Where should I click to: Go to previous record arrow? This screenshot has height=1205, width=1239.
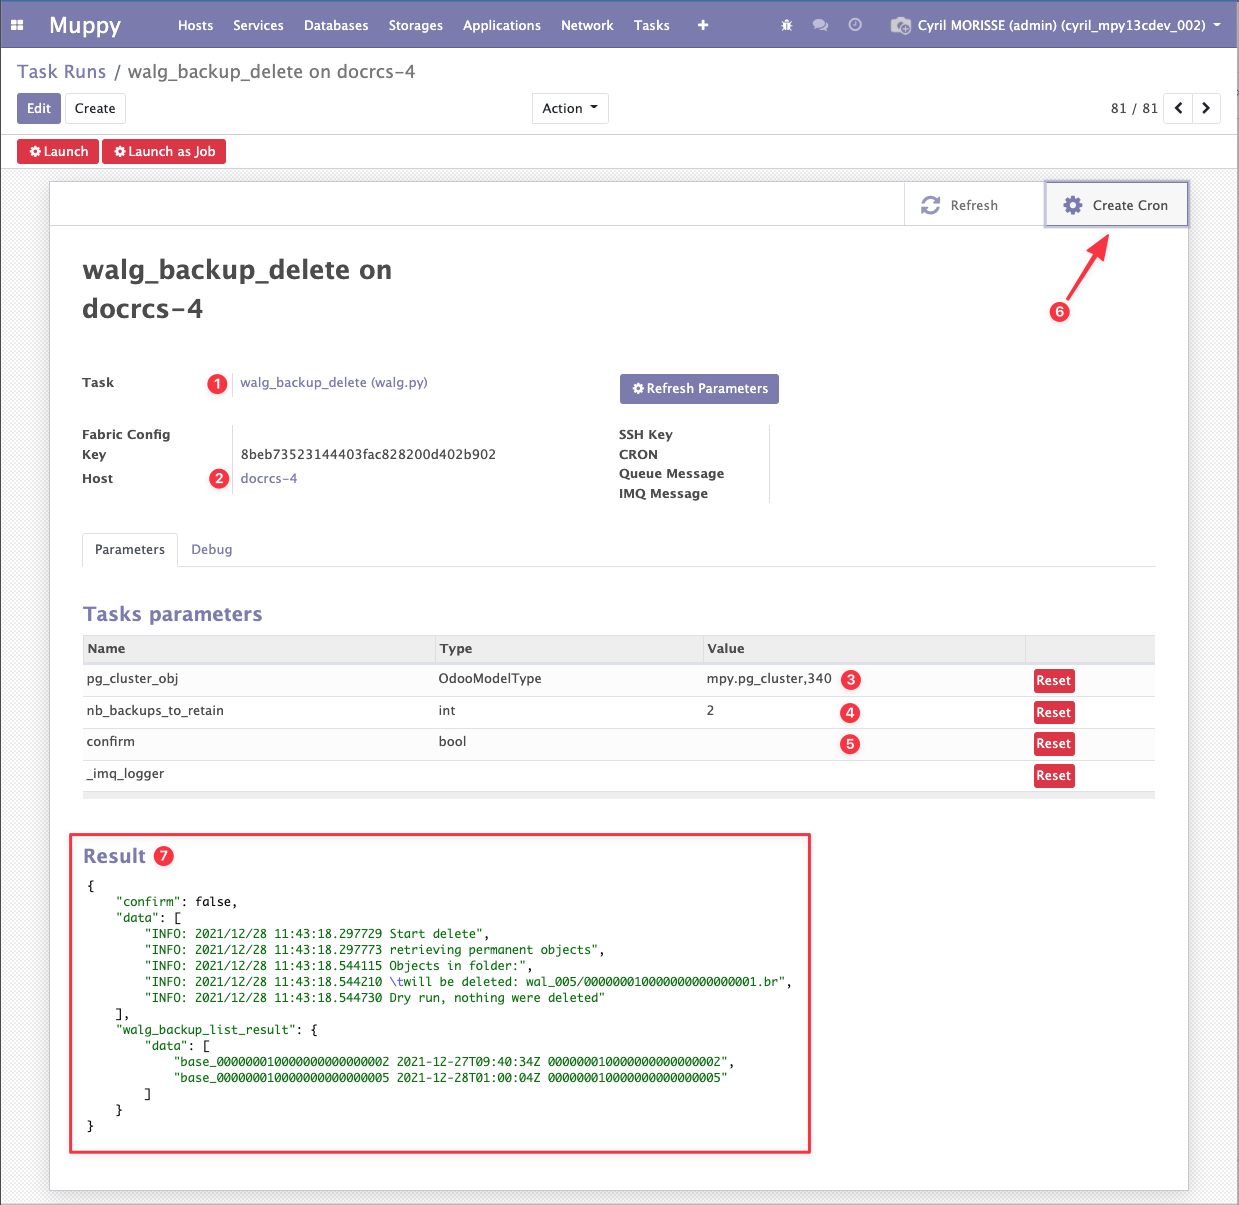(1179, 108)
